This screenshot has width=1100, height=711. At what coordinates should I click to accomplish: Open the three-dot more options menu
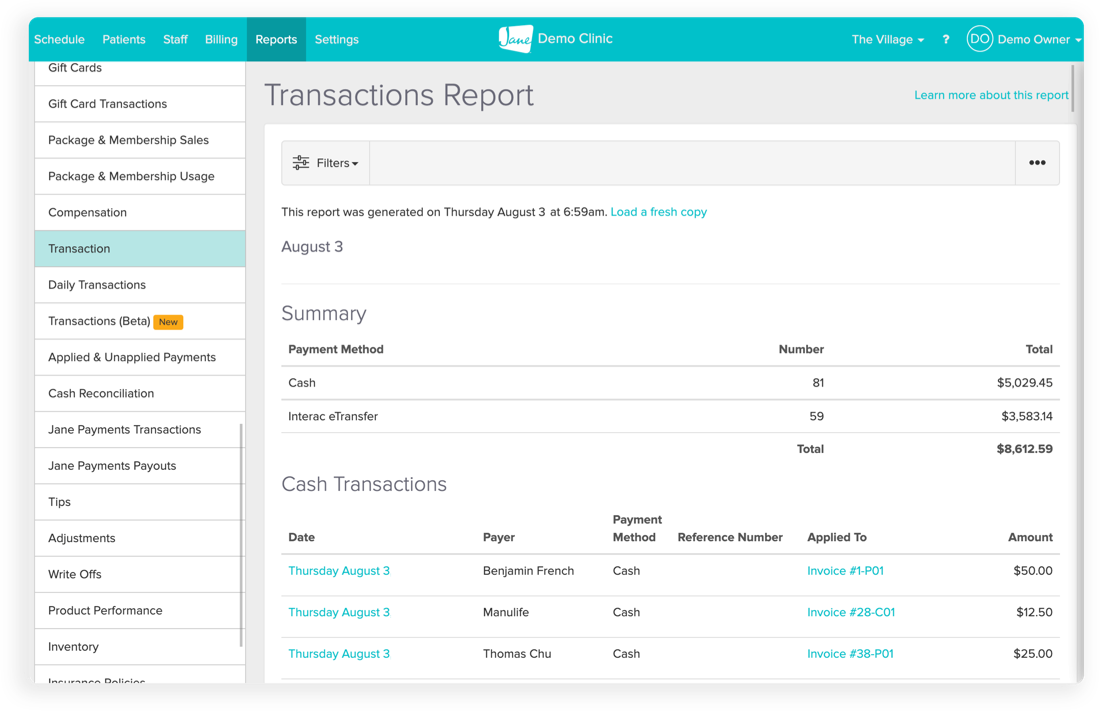[1037, 163]
